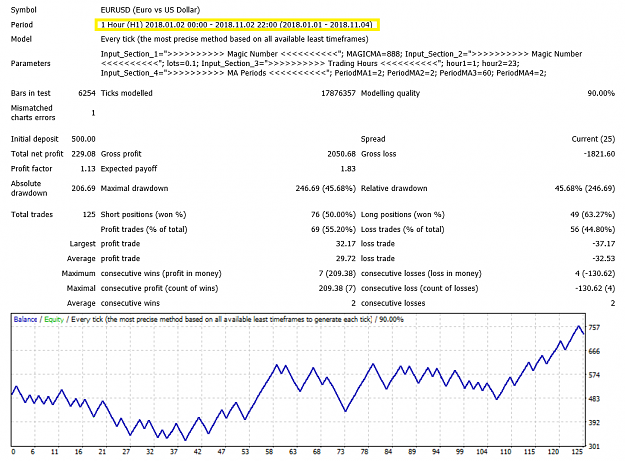Select the Total trades value 125
This screenshot has width=625, height=461.
click(89, 215)
